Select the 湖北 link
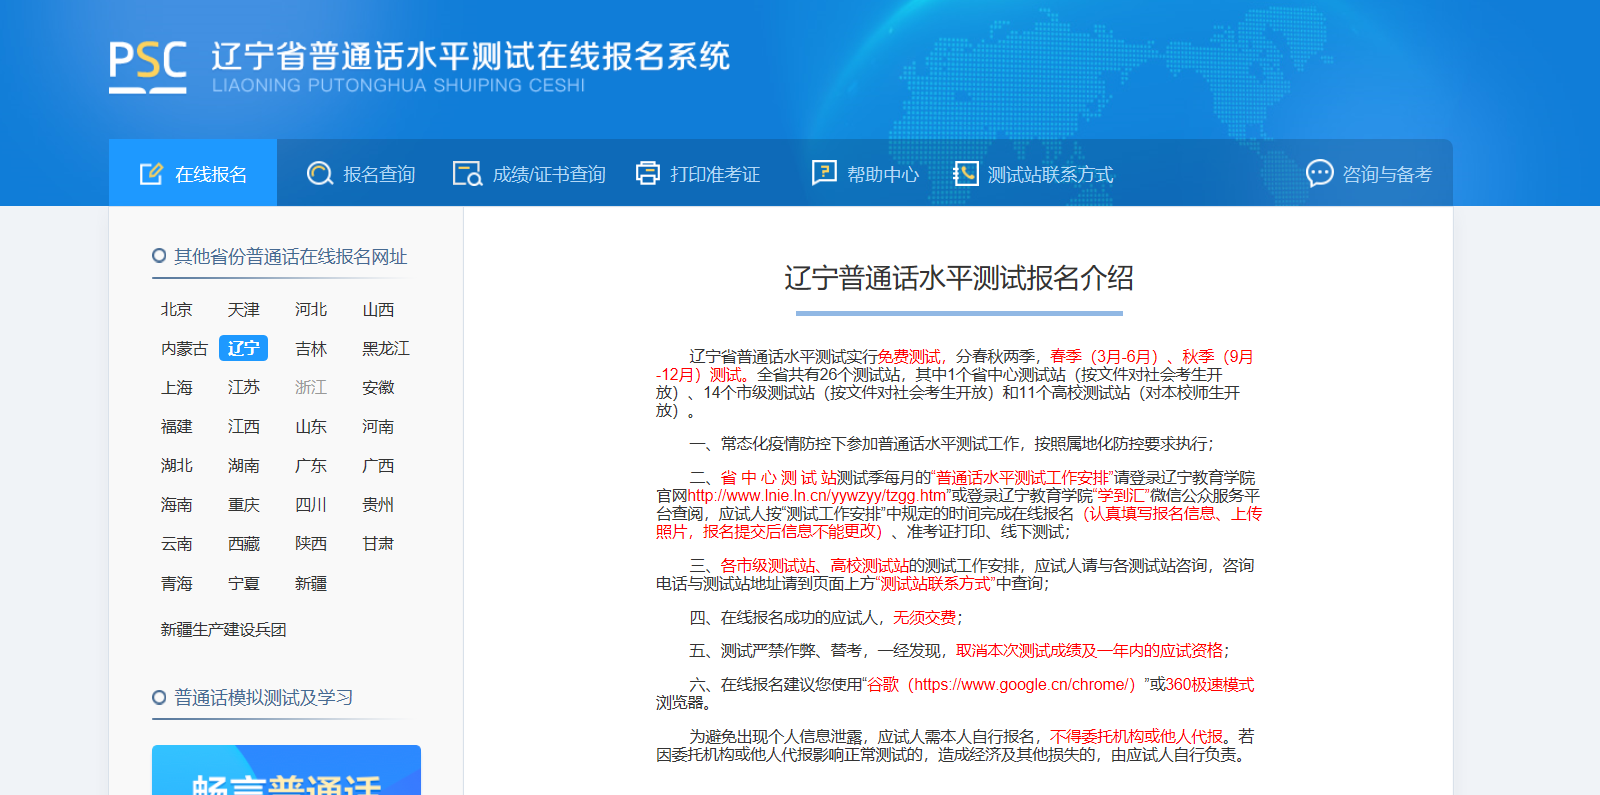This screenshot has height=795, width=1600. [x=177, y=466]
